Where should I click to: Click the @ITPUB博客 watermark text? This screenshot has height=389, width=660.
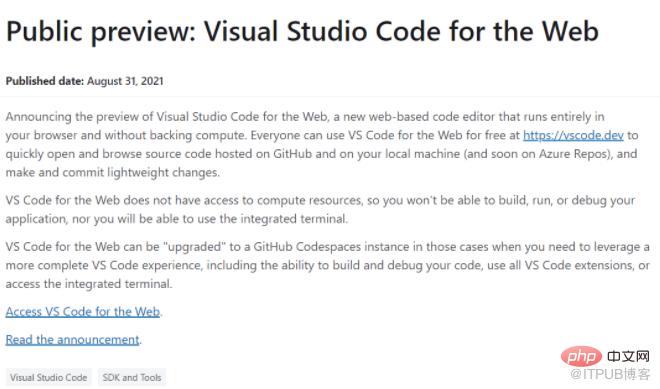(610, 374)
